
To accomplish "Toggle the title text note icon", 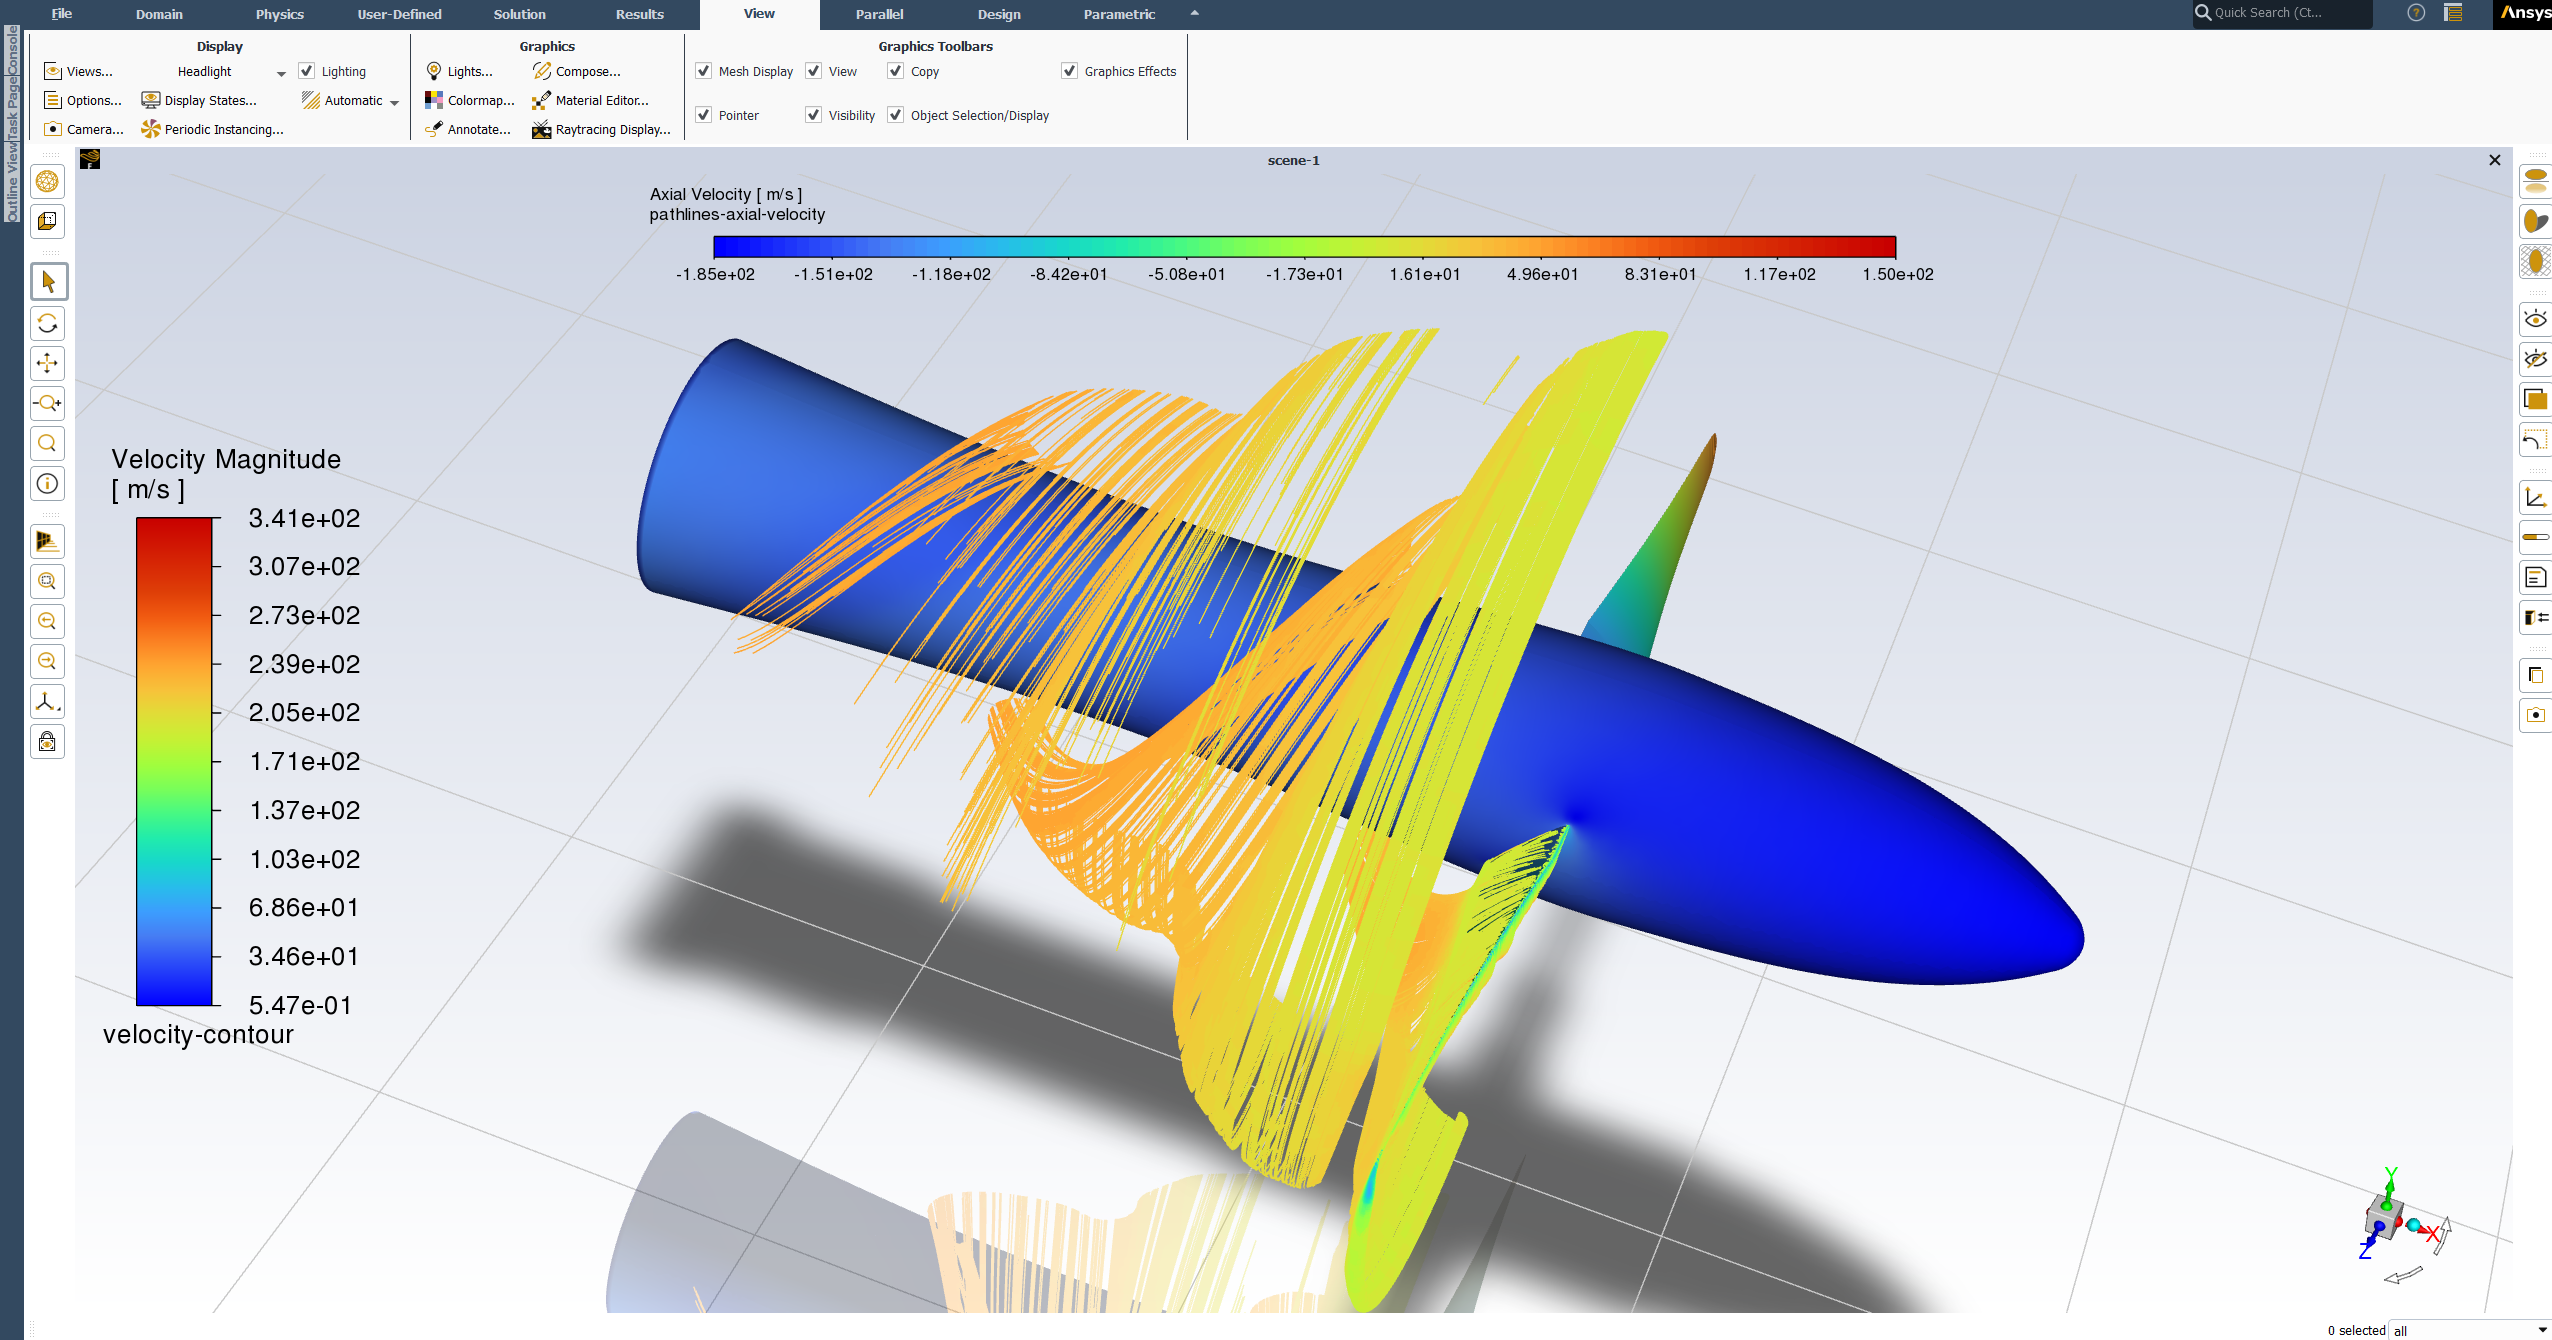I will pyautogui.click(x=2536, y=577).
